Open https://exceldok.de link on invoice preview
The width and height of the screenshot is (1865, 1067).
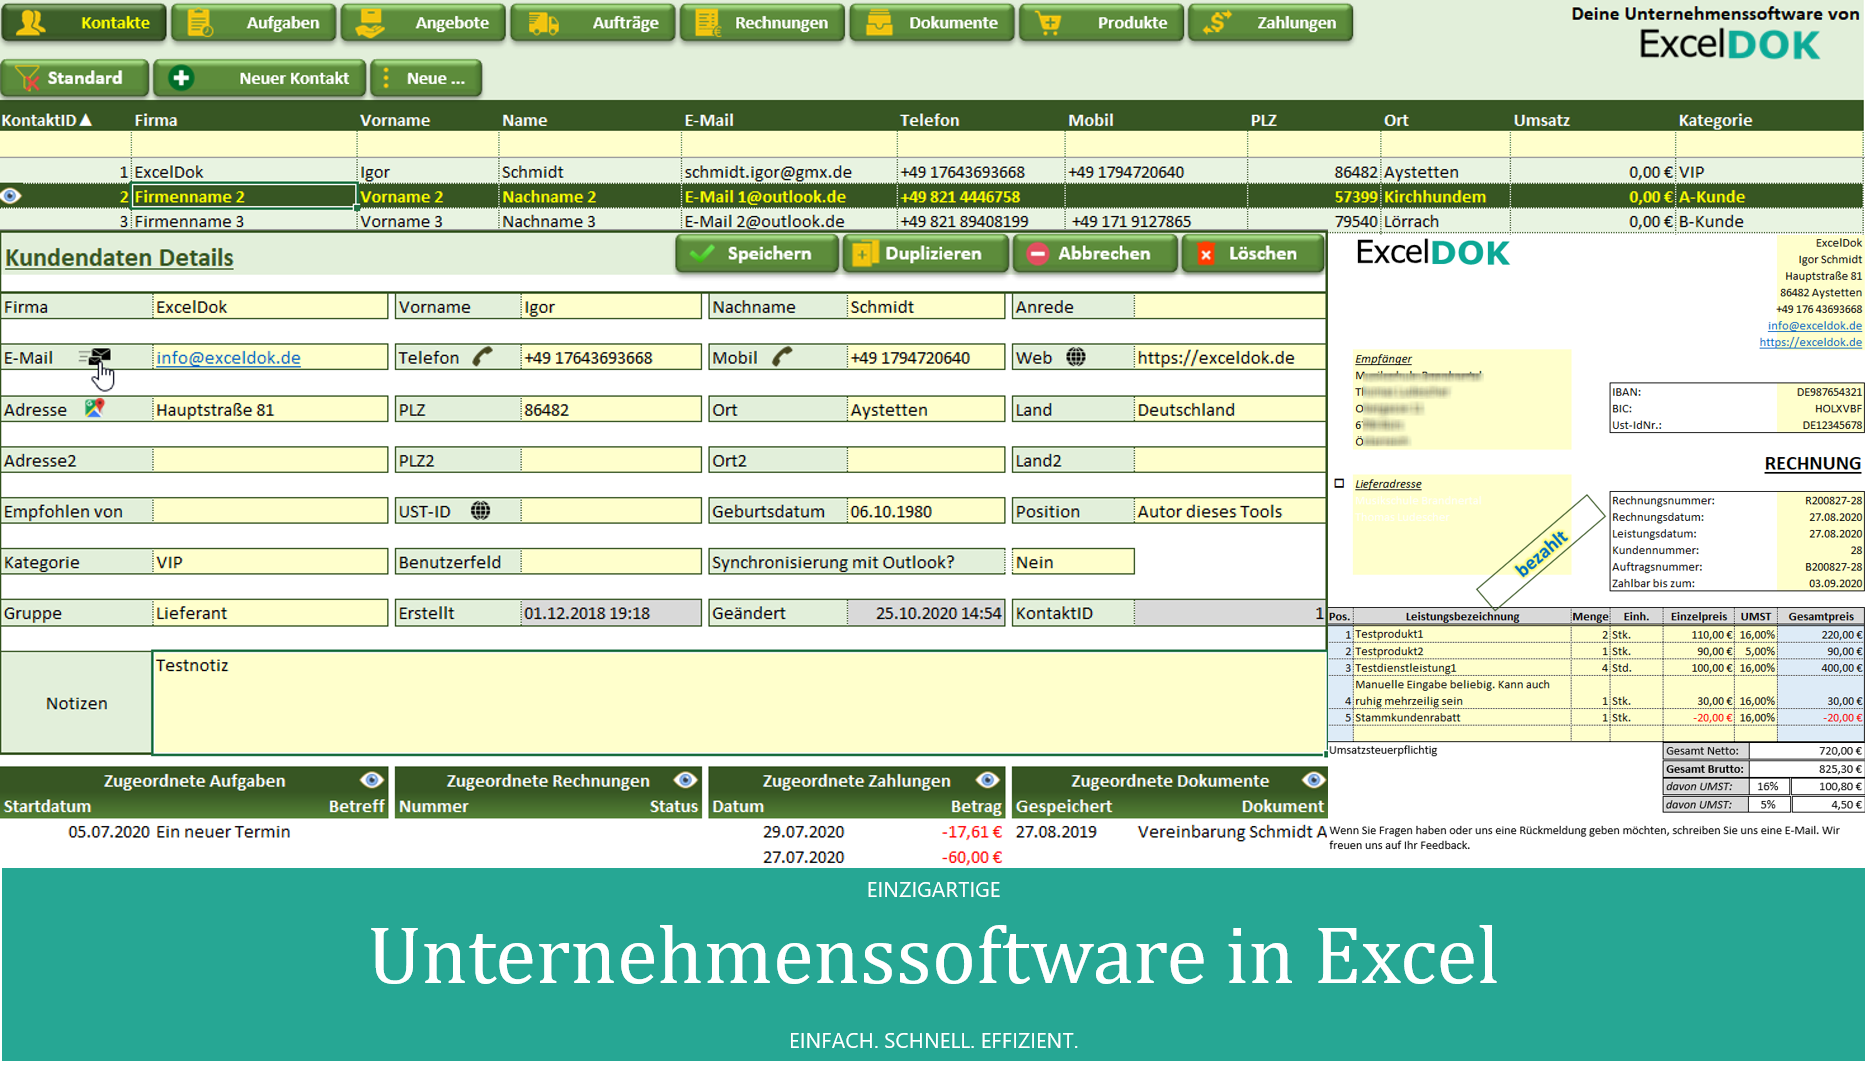coord(1810,342)
